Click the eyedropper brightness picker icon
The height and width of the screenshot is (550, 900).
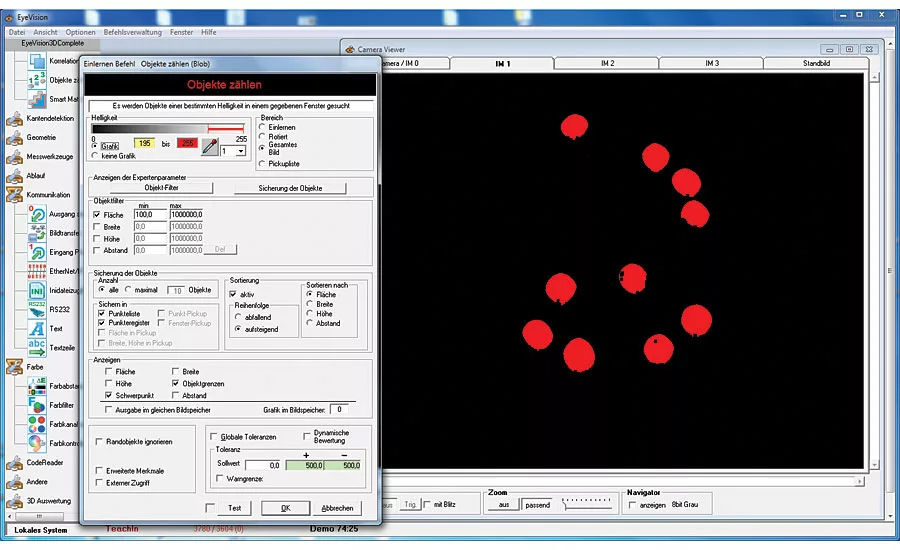click(210, 147)
